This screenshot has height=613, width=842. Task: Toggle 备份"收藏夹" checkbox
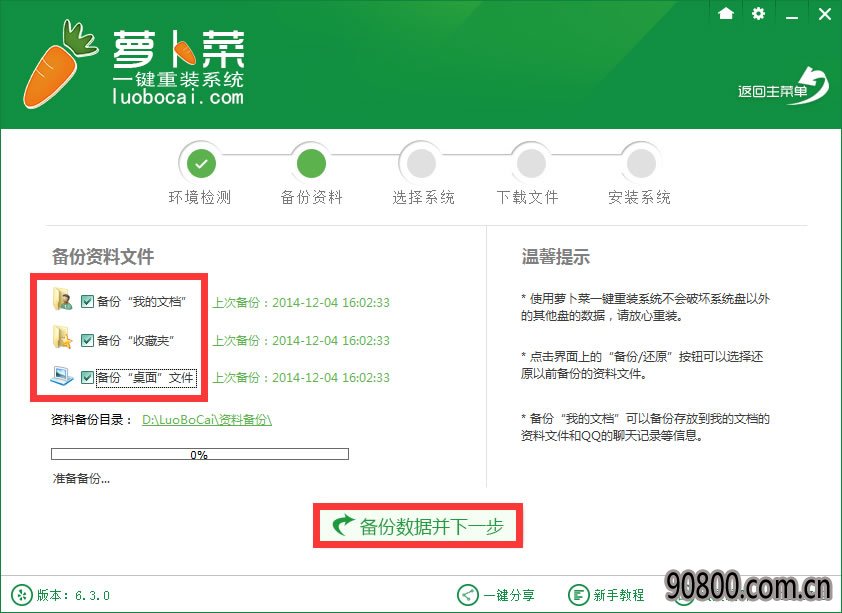[87, 340]
